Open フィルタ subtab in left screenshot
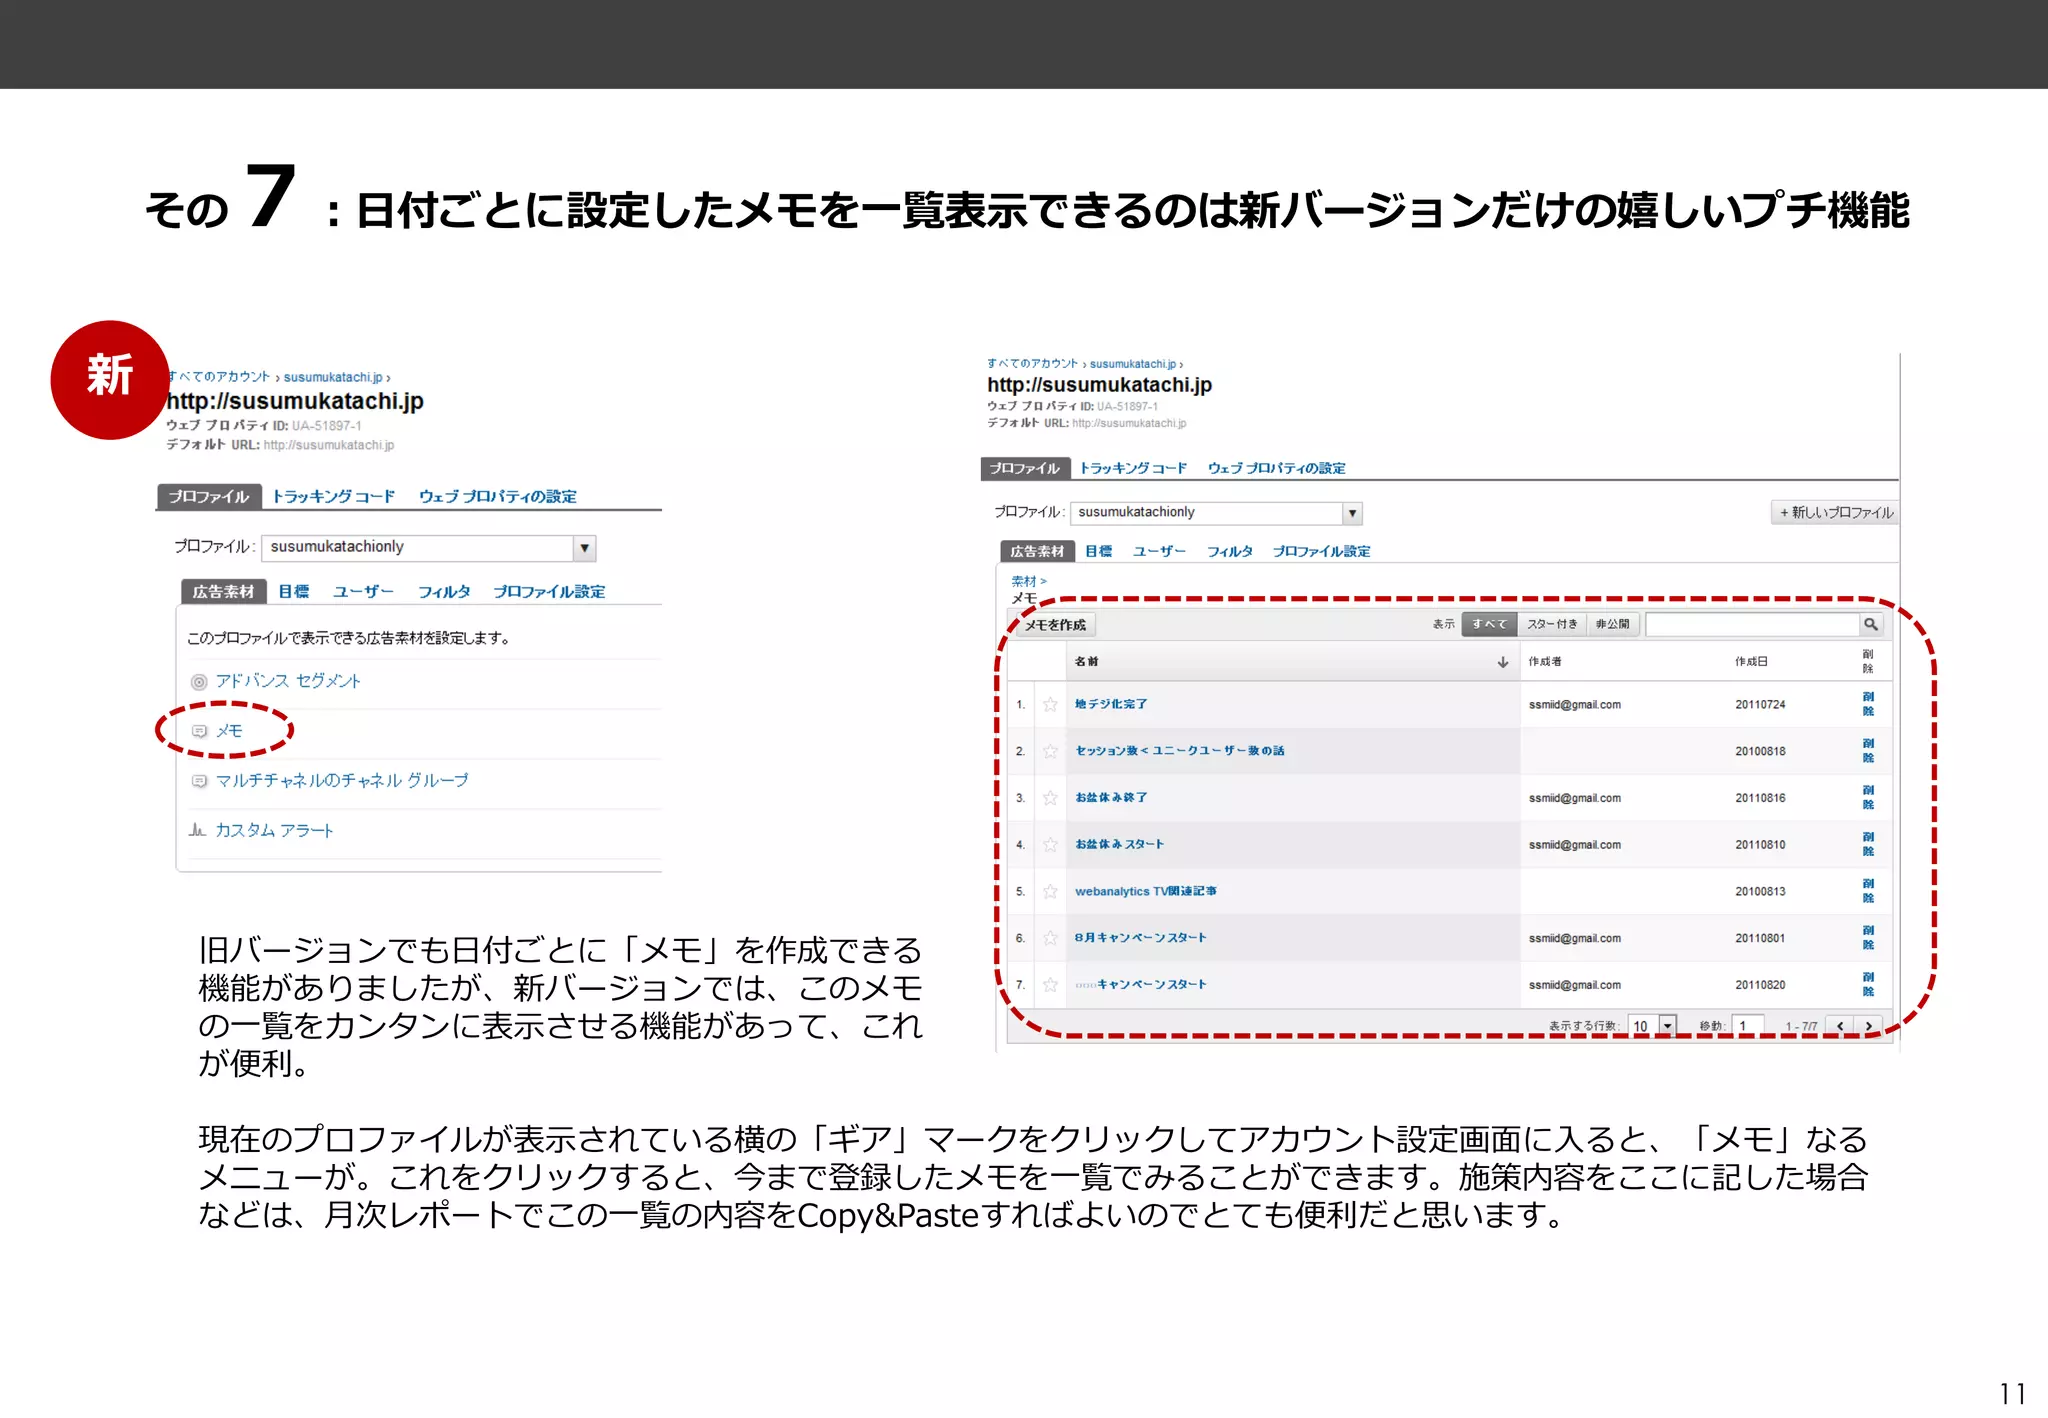Viewport: 2048px width, 1418px height. [444, 592]
